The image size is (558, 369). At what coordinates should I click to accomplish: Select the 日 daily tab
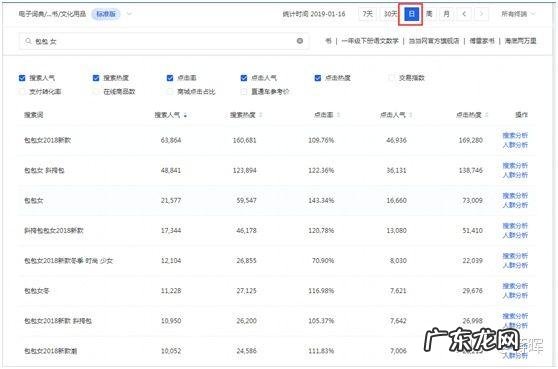[x=412, y=14]
